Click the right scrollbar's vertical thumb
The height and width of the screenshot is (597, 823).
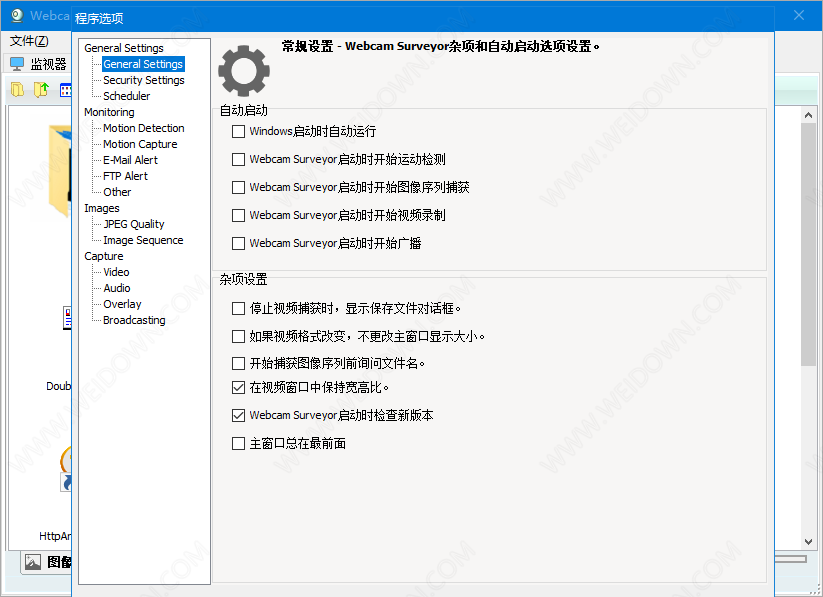tap(809, 240)
